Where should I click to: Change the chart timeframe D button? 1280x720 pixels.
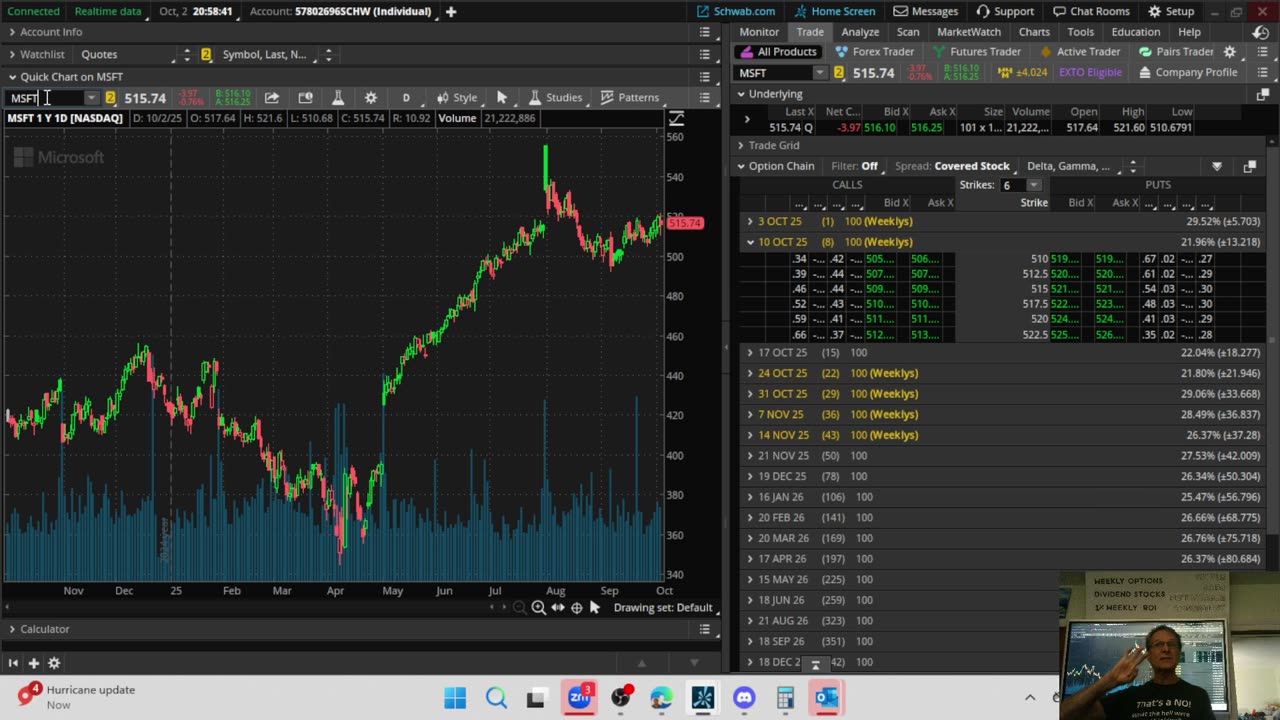tap(406, 97)
